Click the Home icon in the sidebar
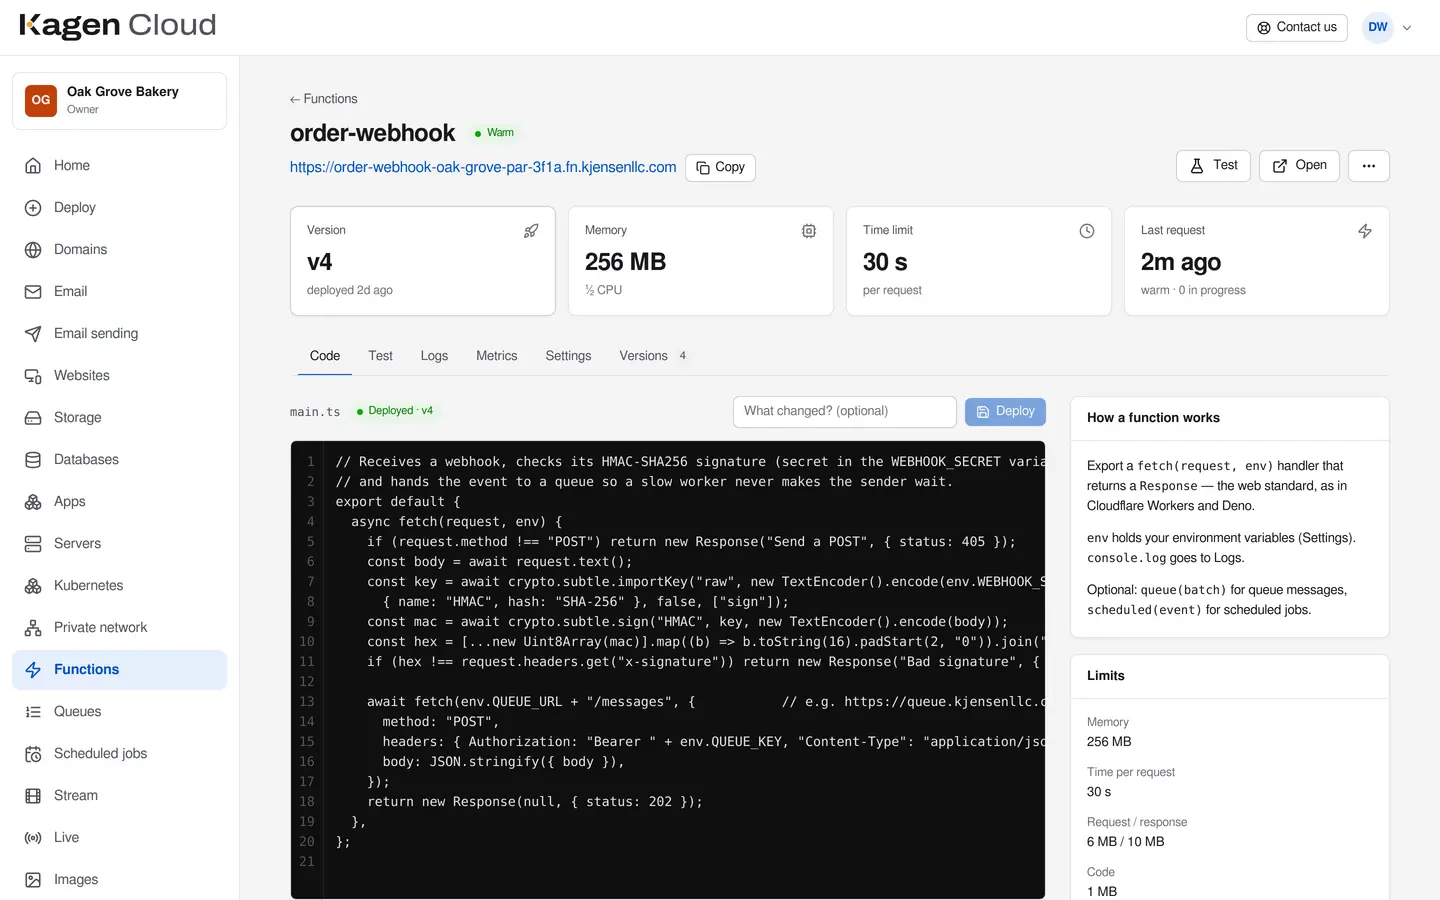1440x900 pixels. 33,166
